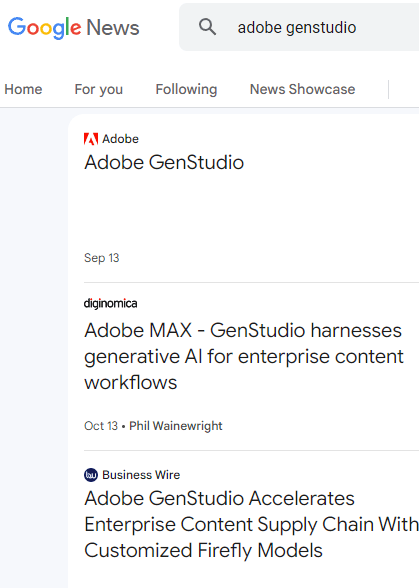
Task: Click author name Phil Wainewright
Action: (x=176, y=426)
